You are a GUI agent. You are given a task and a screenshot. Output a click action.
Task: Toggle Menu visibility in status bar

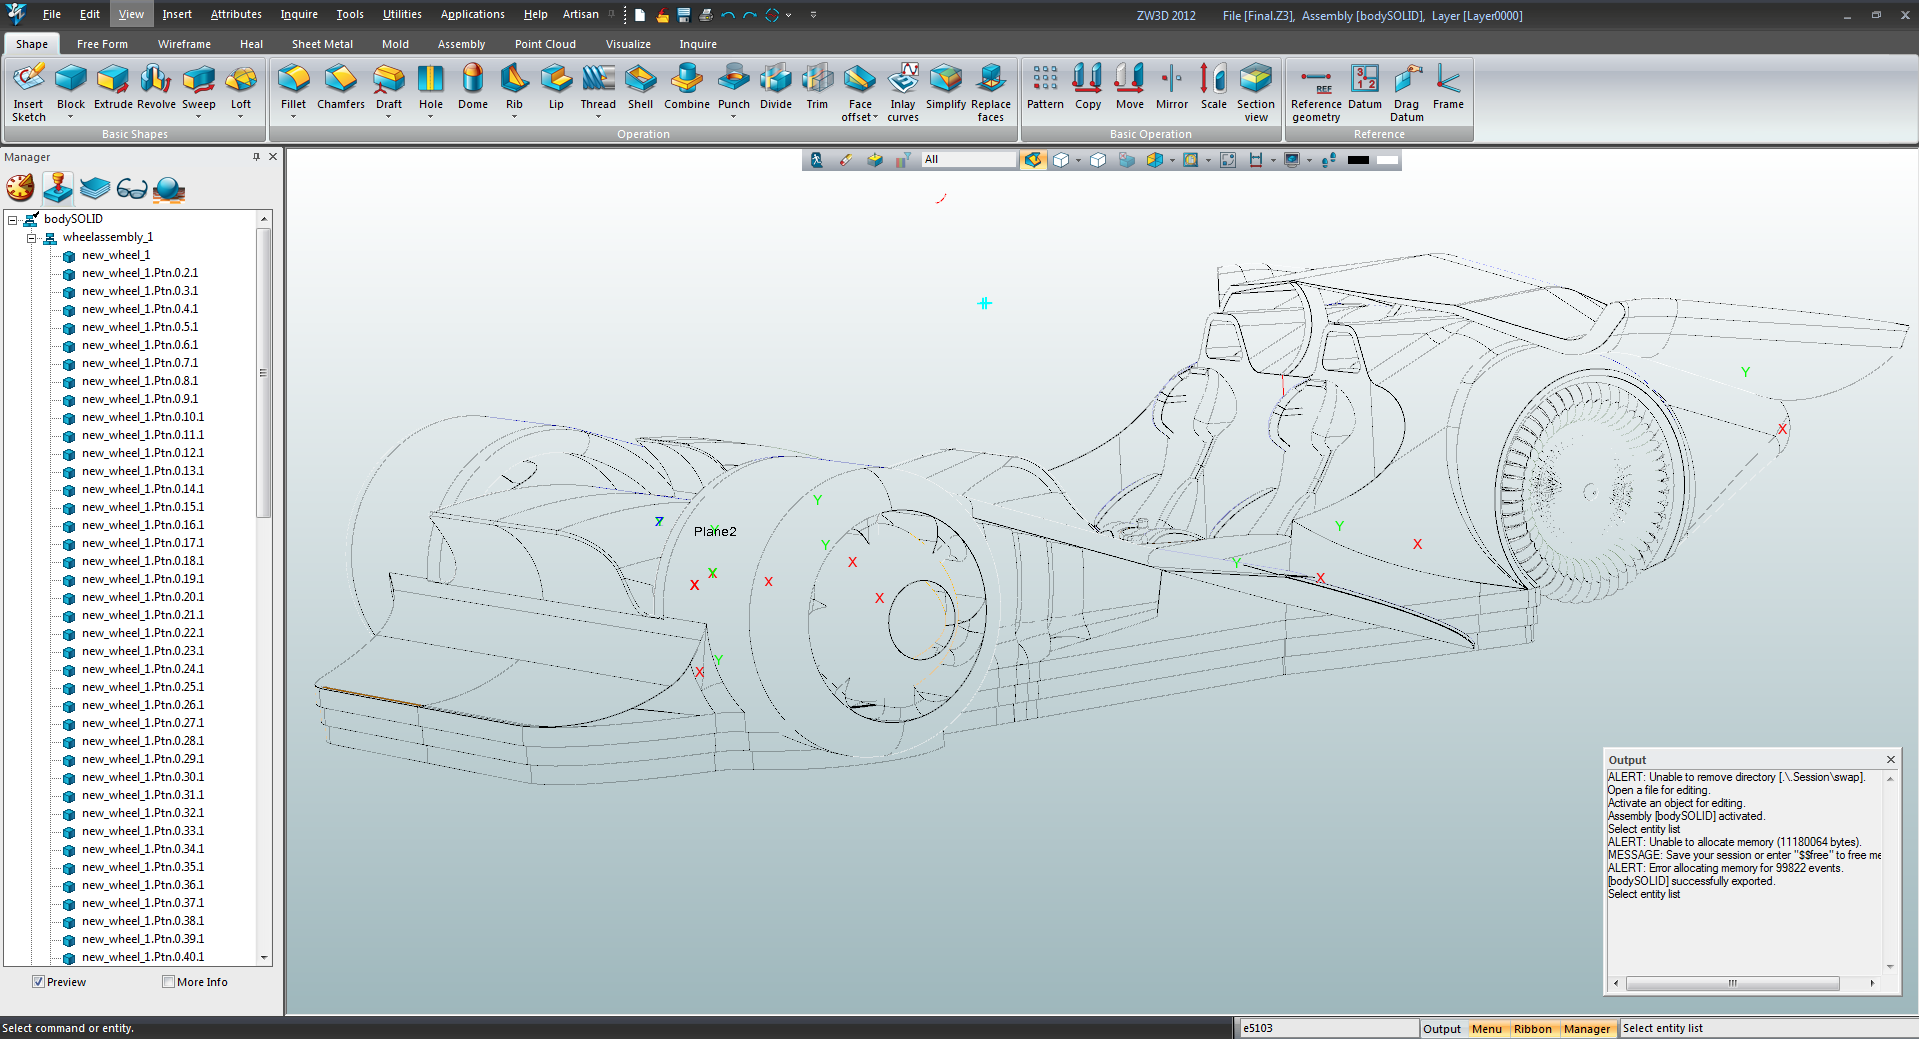point(1487,1029)
